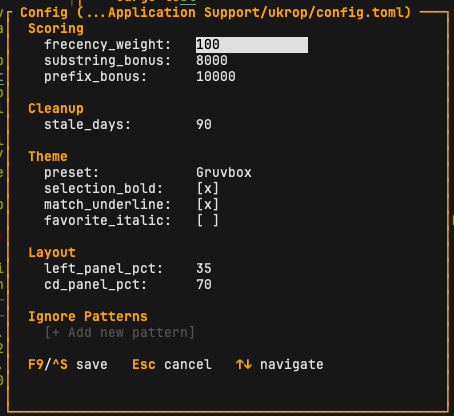The width and height of the screenshot is (454, 416).
Task: Click Esc cancel hint
Action: pyautogui.click(x=172, y=365)
